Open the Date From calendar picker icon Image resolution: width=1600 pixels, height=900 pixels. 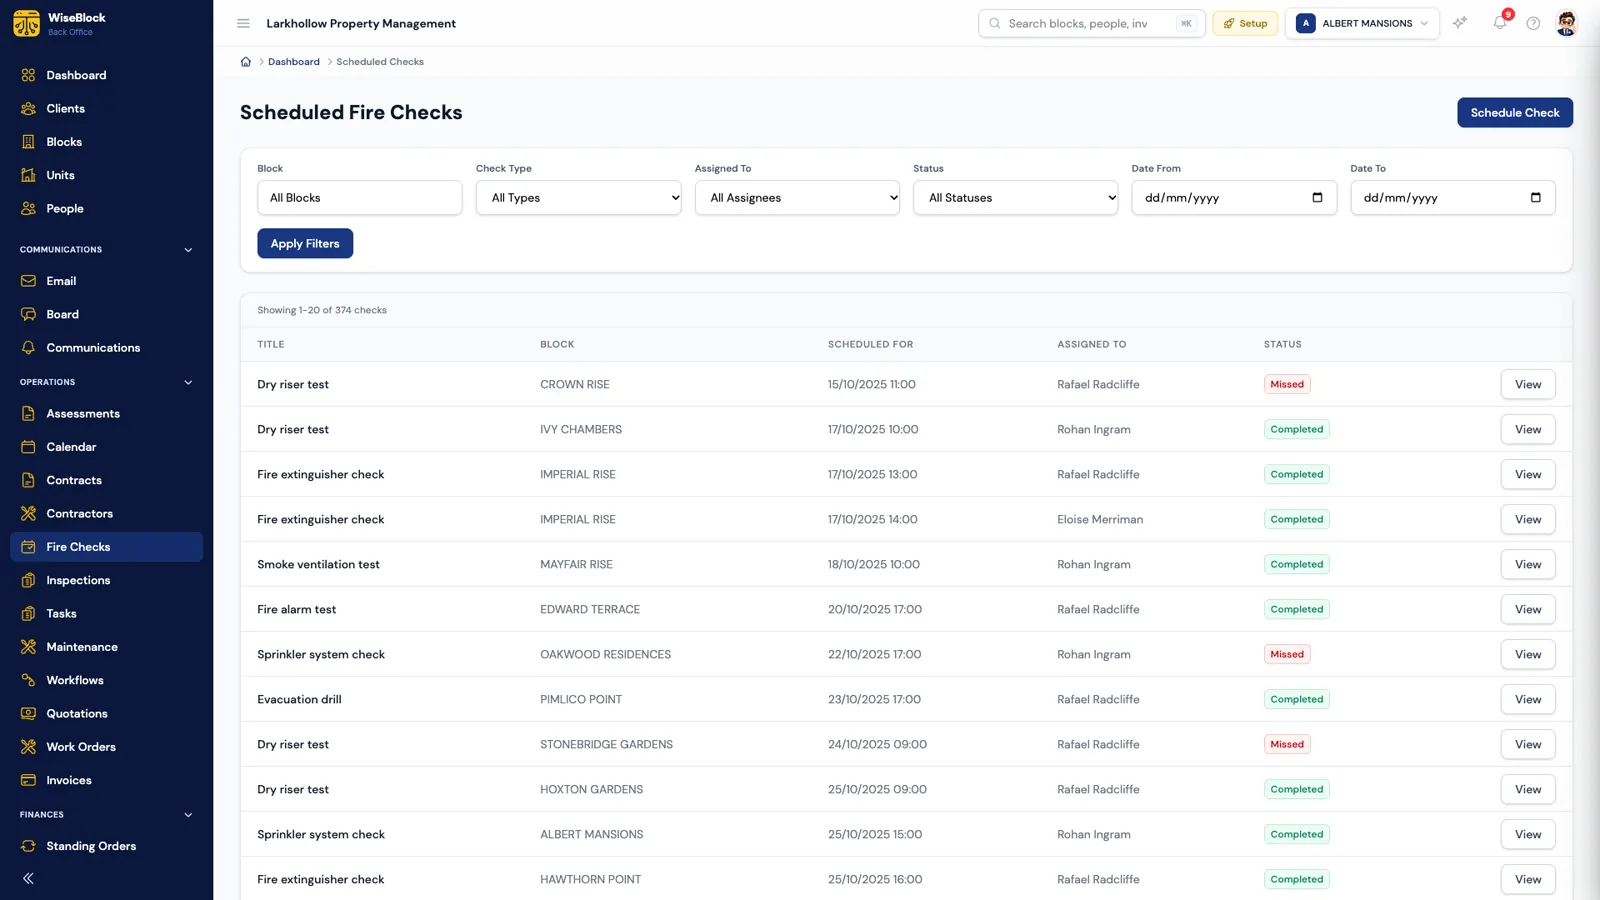point(1317,197)
